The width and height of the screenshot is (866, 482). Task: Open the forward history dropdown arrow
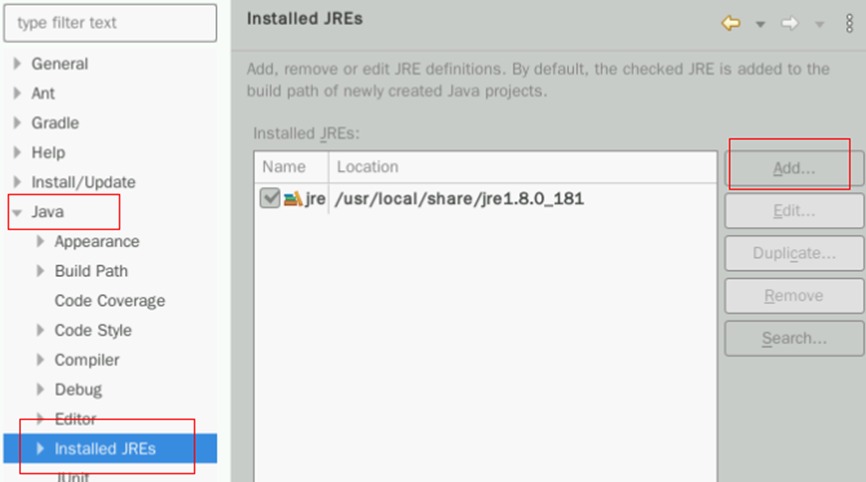tap(819, 24)
